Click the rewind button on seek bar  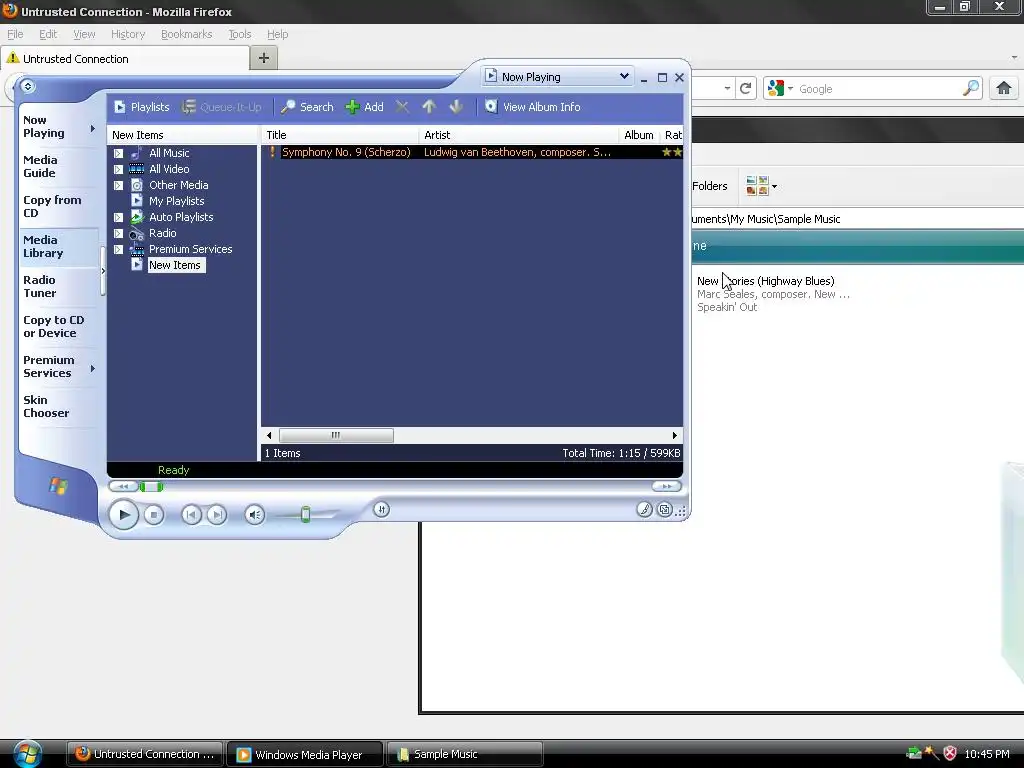(x=123, y=486)
